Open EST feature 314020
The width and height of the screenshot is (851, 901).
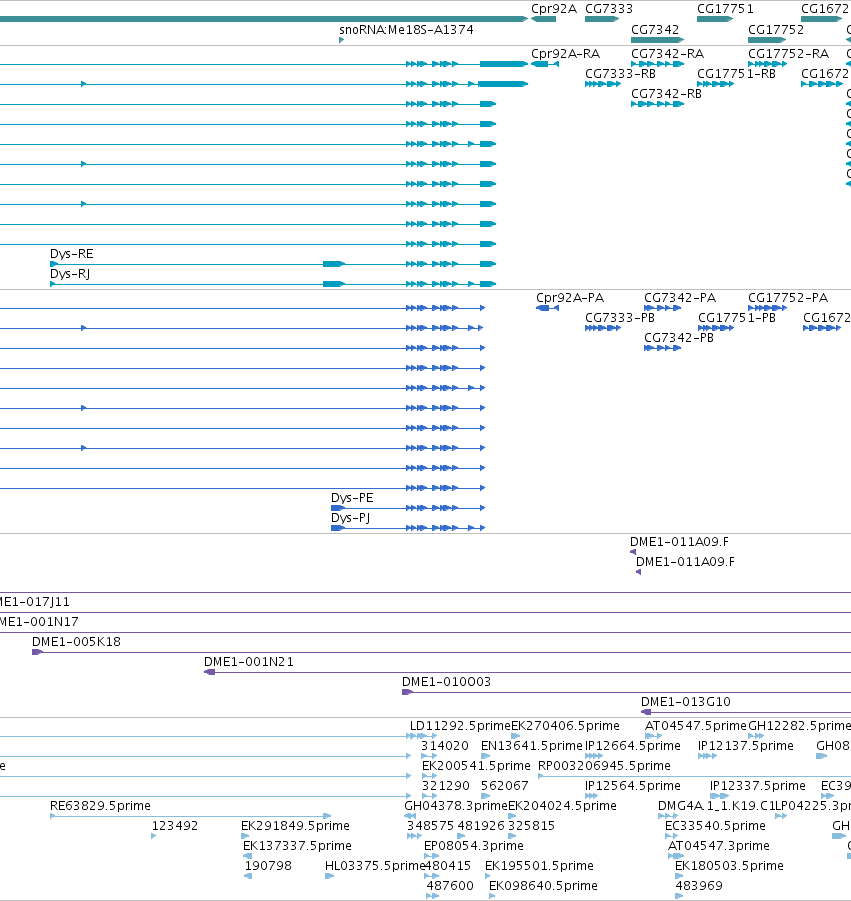429,756
